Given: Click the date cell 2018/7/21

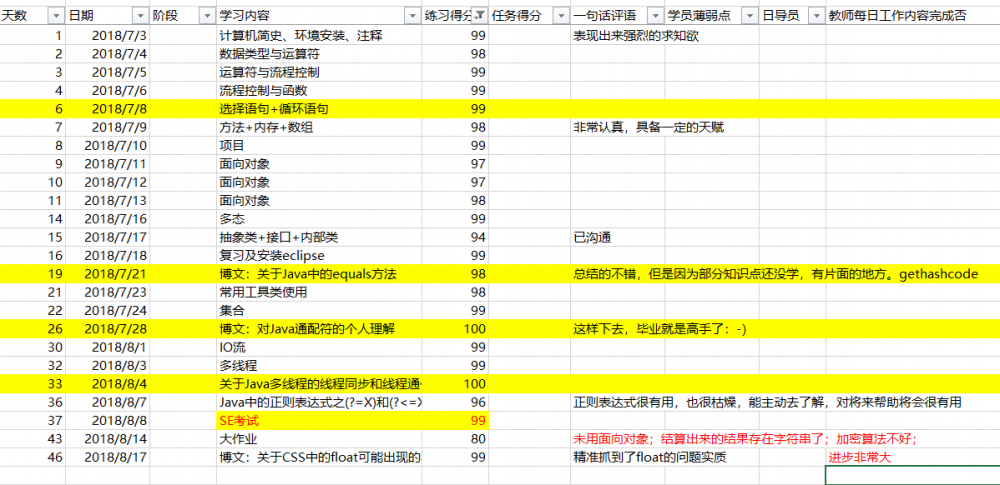Looking at the screenshot, I should point(107,274).
